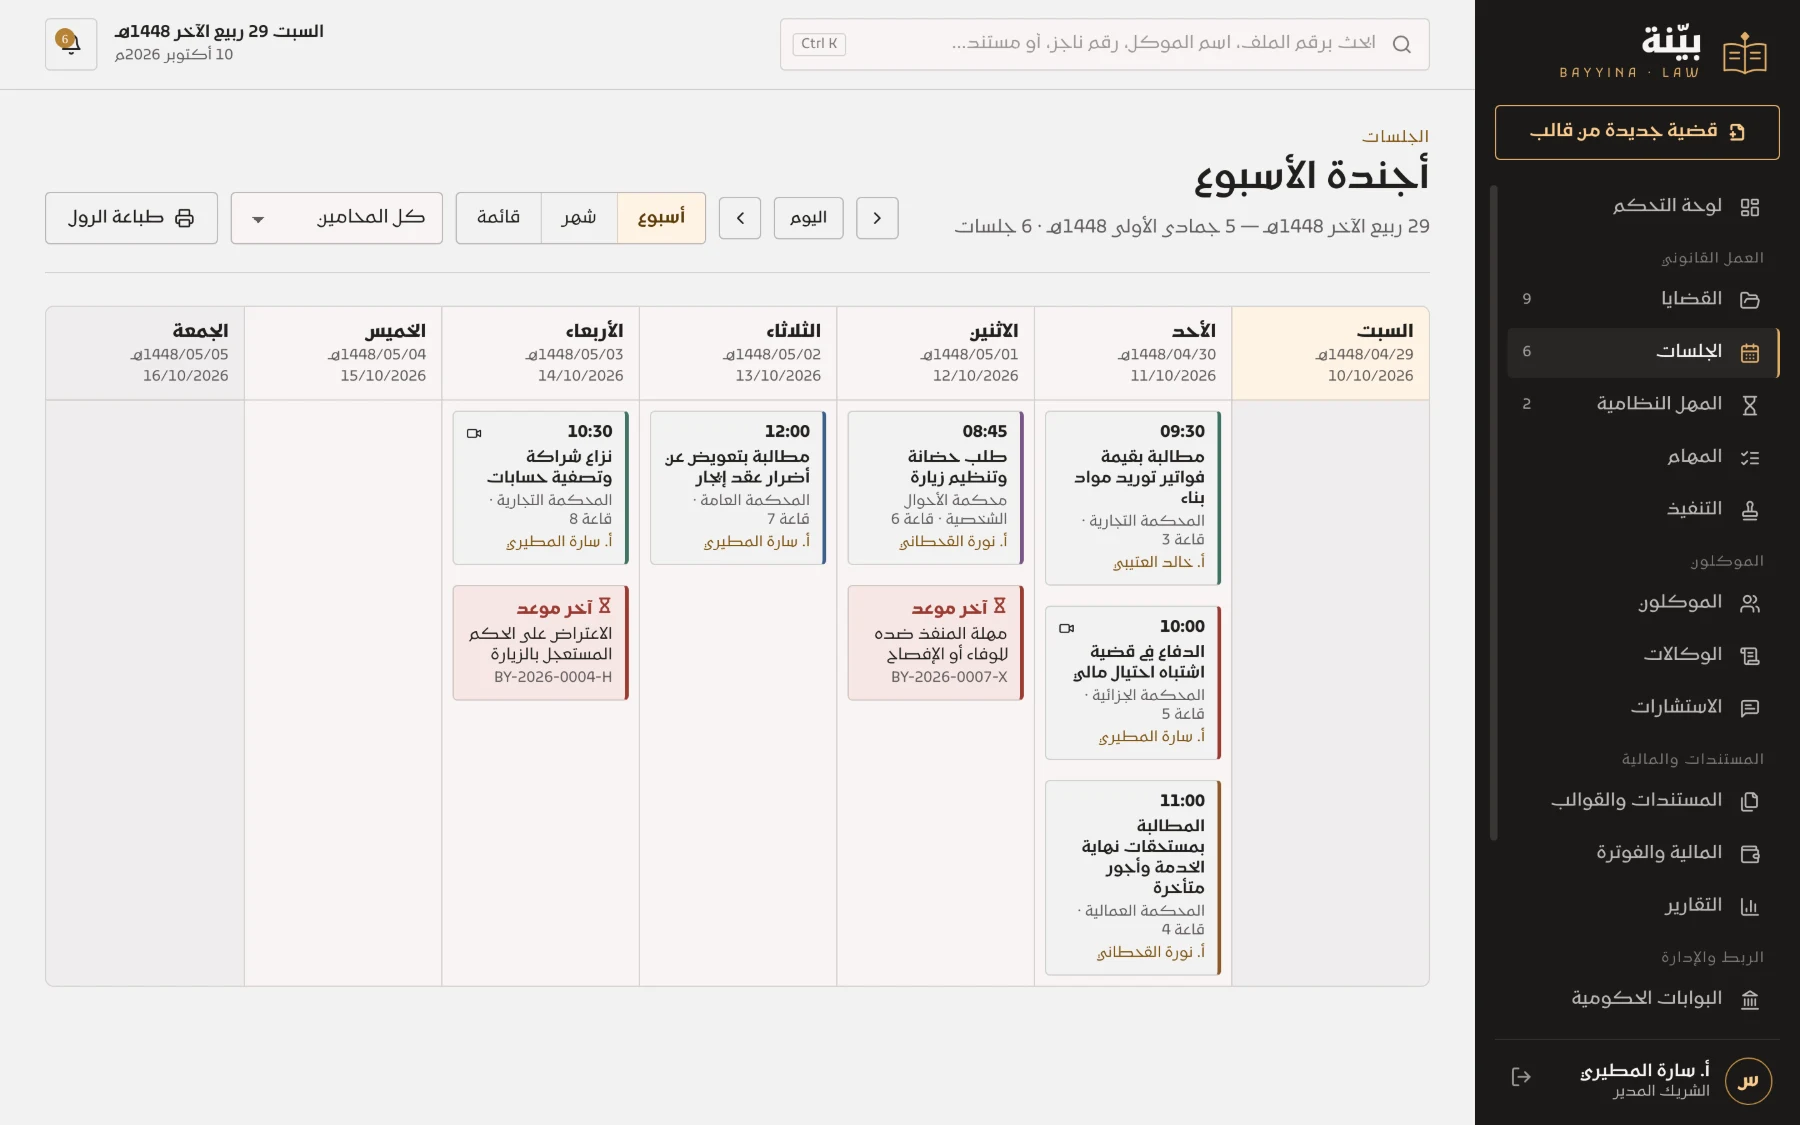Jump to today with اليوم button
Screen dimensions: 1800x1125
click(809, 218)
